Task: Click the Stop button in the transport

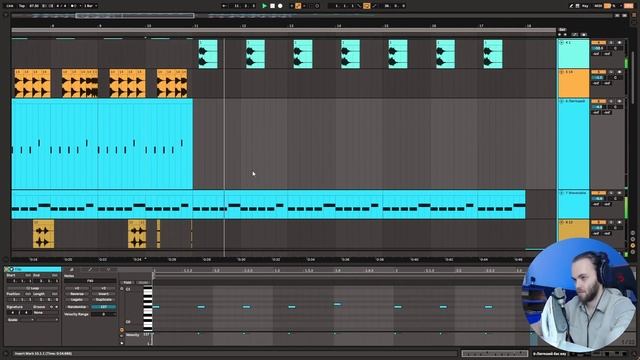Action: pos(272,6)
